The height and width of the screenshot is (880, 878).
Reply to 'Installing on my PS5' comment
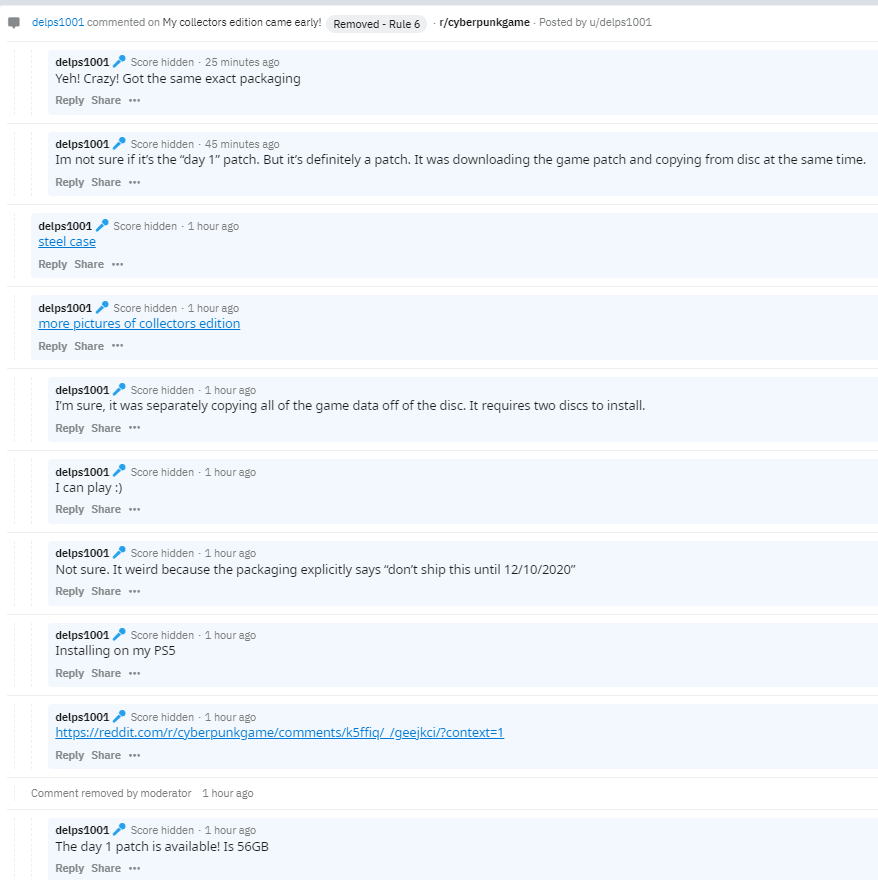click(70, 673)
